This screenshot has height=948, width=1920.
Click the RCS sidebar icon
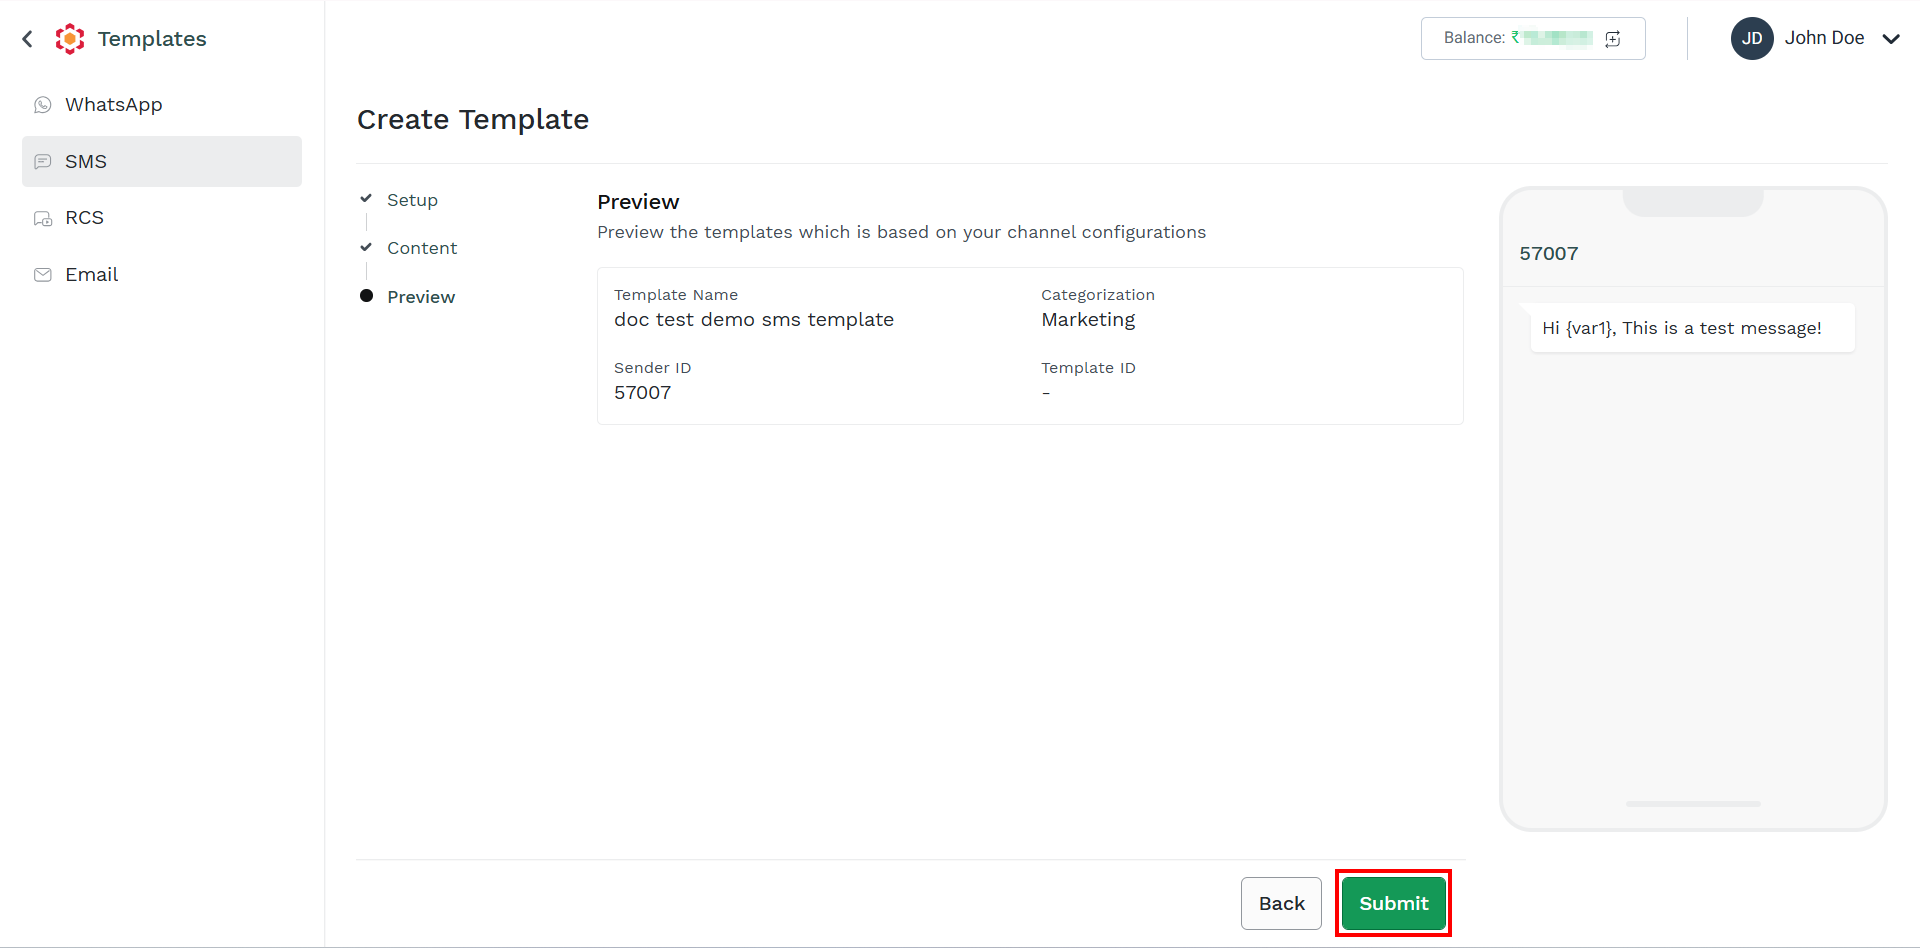[43, 218]
